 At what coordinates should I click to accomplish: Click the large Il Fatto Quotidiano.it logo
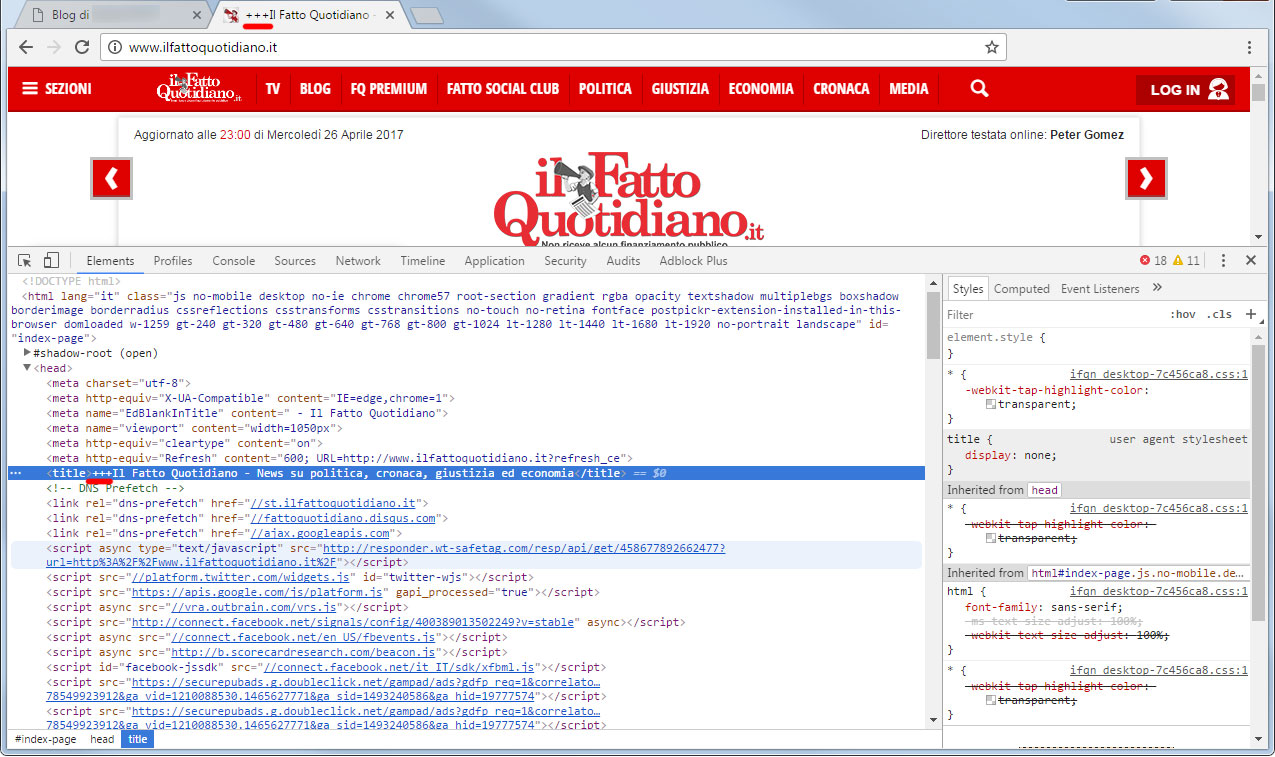[629, 197]
